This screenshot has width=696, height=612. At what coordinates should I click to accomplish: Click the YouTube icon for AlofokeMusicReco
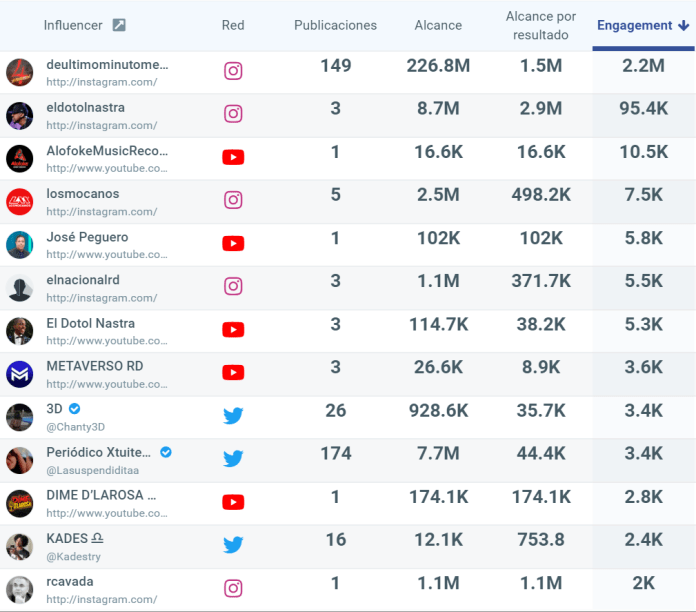point(233,157)
